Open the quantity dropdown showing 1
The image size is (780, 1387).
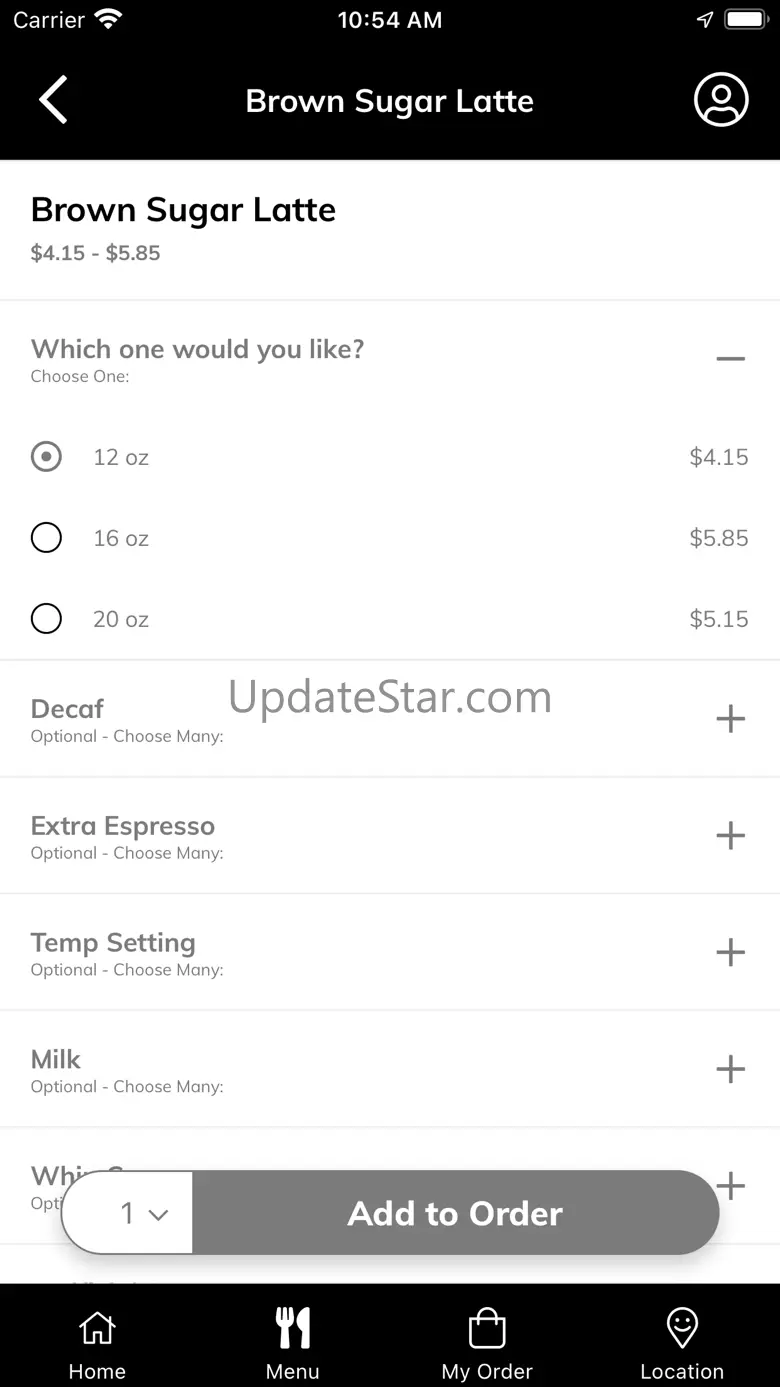(x=128, y=1213)
